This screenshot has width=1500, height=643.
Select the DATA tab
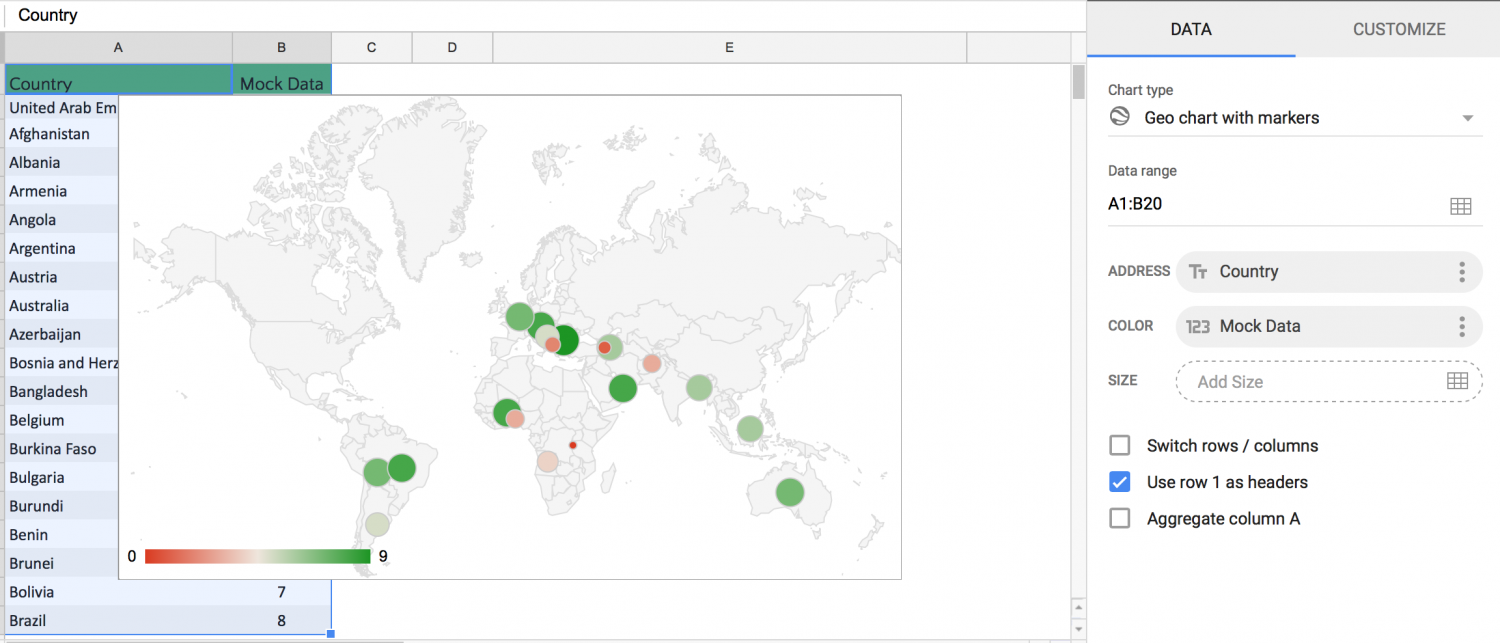pos(1190,29)
